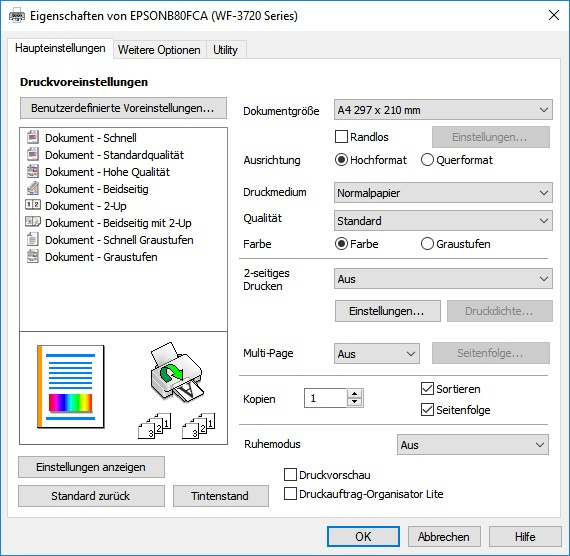Uncheck the Sortieren checkbox
This screenshot has width=570, height=556.
pos(427,389)
